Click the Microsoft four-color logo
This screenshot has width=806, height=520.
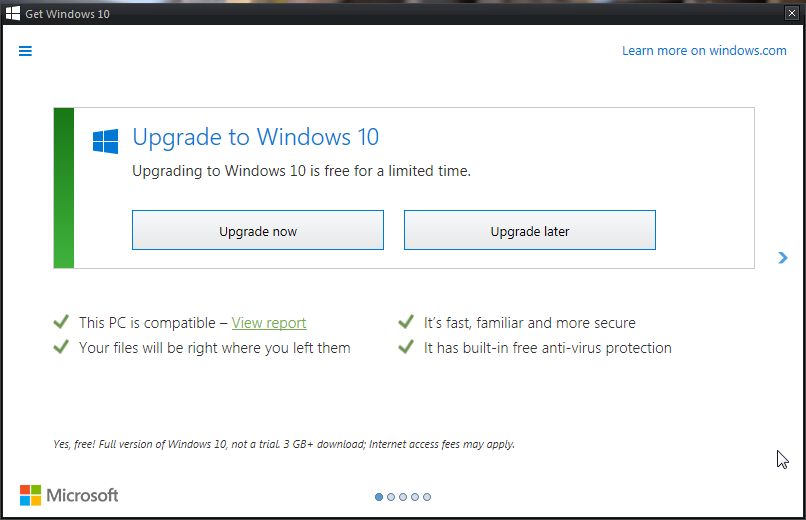[x=30, y=495]
